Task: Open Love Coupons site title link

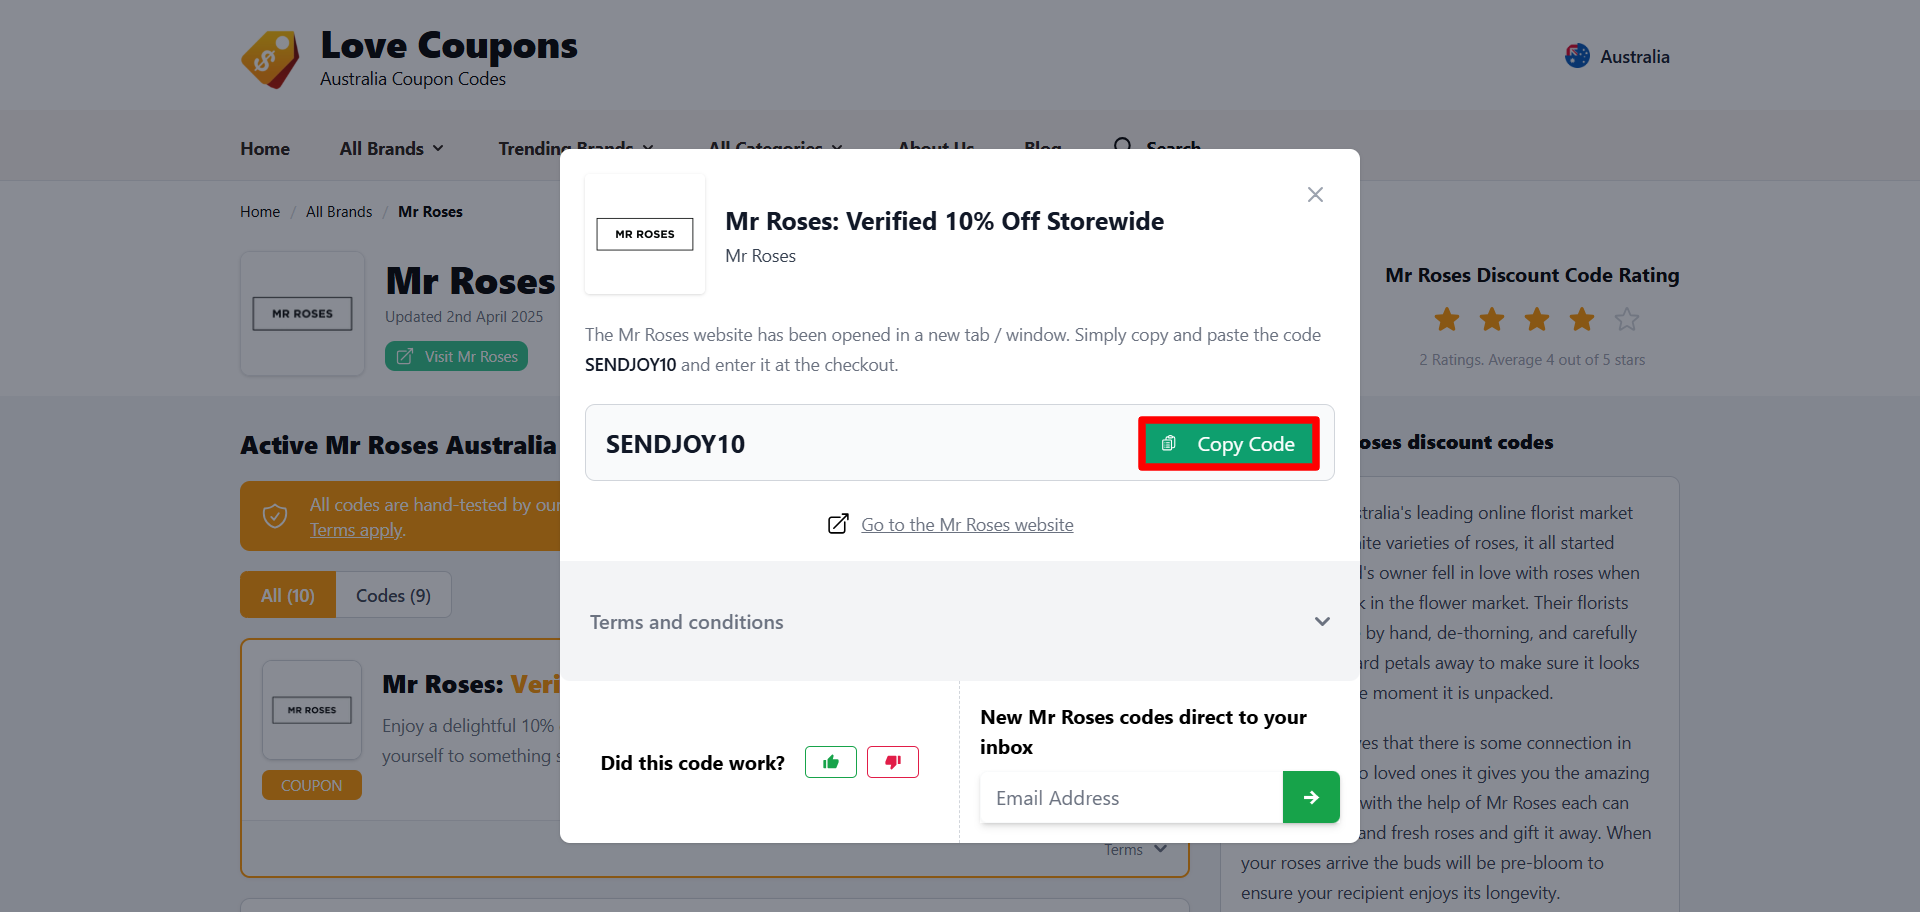Action: (449, 45)
